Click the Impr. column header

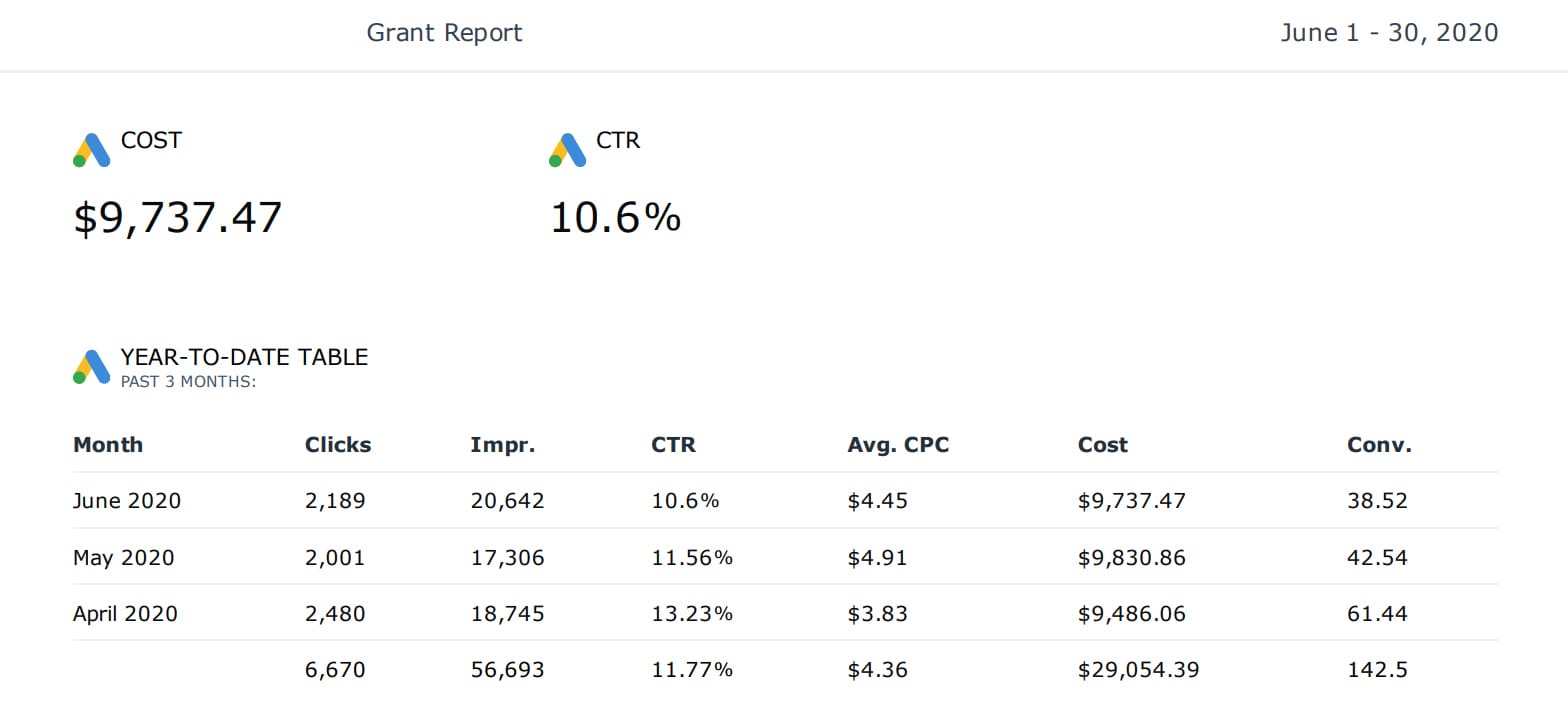(503, 445)
